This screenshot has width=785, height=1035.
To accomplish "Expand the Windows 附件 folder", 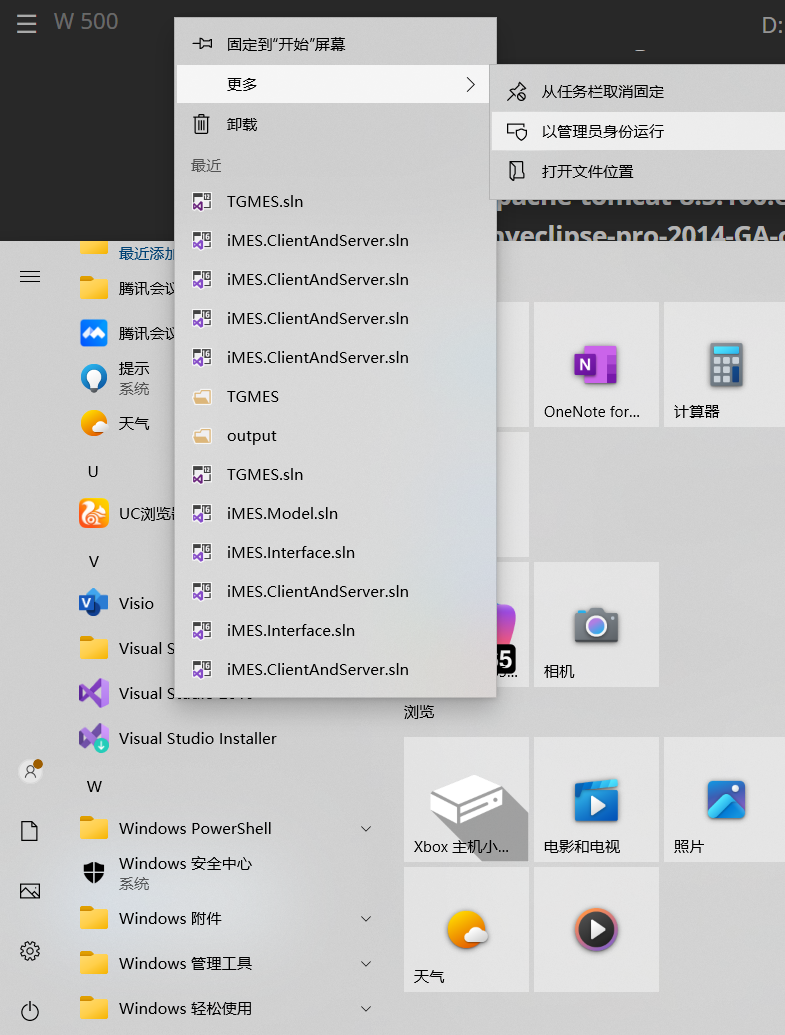I will coord(366,919).
